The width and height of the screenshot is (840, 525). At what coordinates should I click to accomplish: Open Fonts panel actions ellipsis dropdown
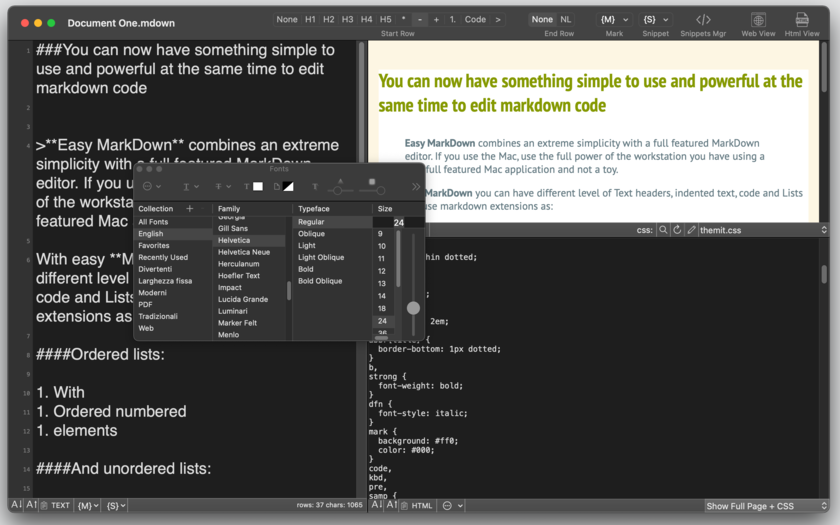point(152,186)
